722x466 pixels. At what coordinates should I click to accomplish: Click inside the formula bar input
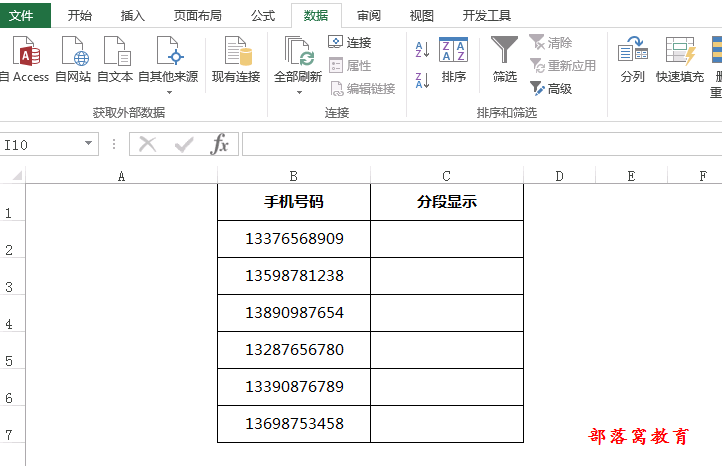pos(480,145)
